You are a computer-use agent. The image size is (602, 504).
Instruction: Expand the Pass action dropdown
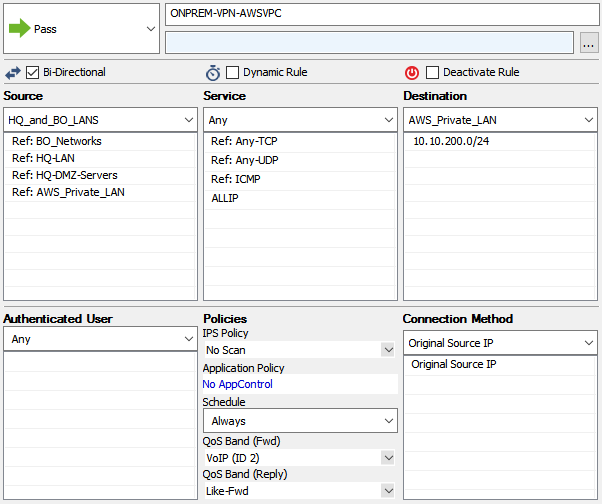(x=81, y=29)
